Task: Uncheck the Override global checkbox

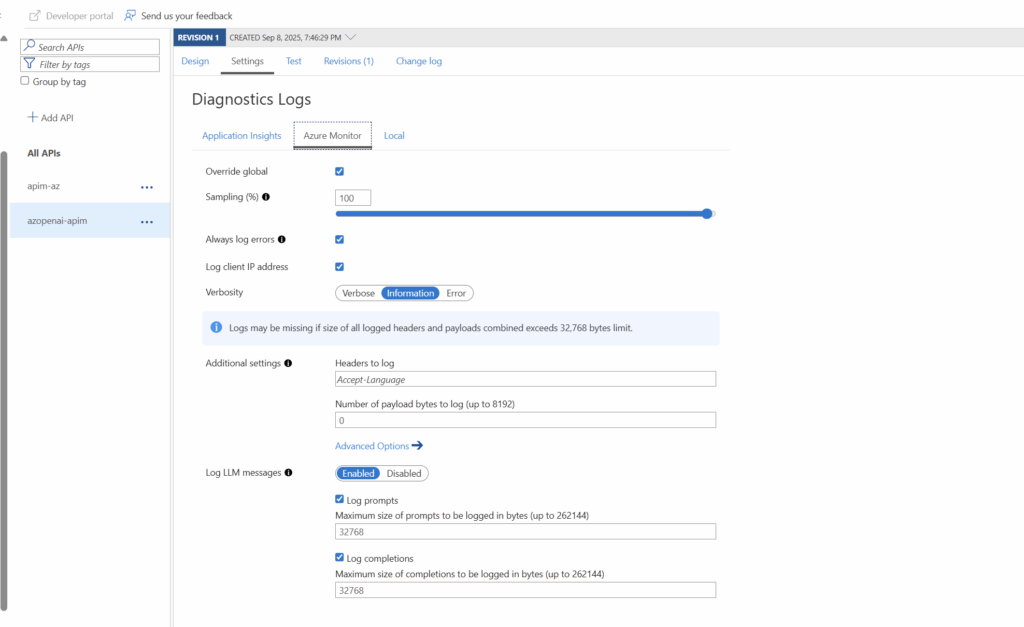Action: (340, 172)
